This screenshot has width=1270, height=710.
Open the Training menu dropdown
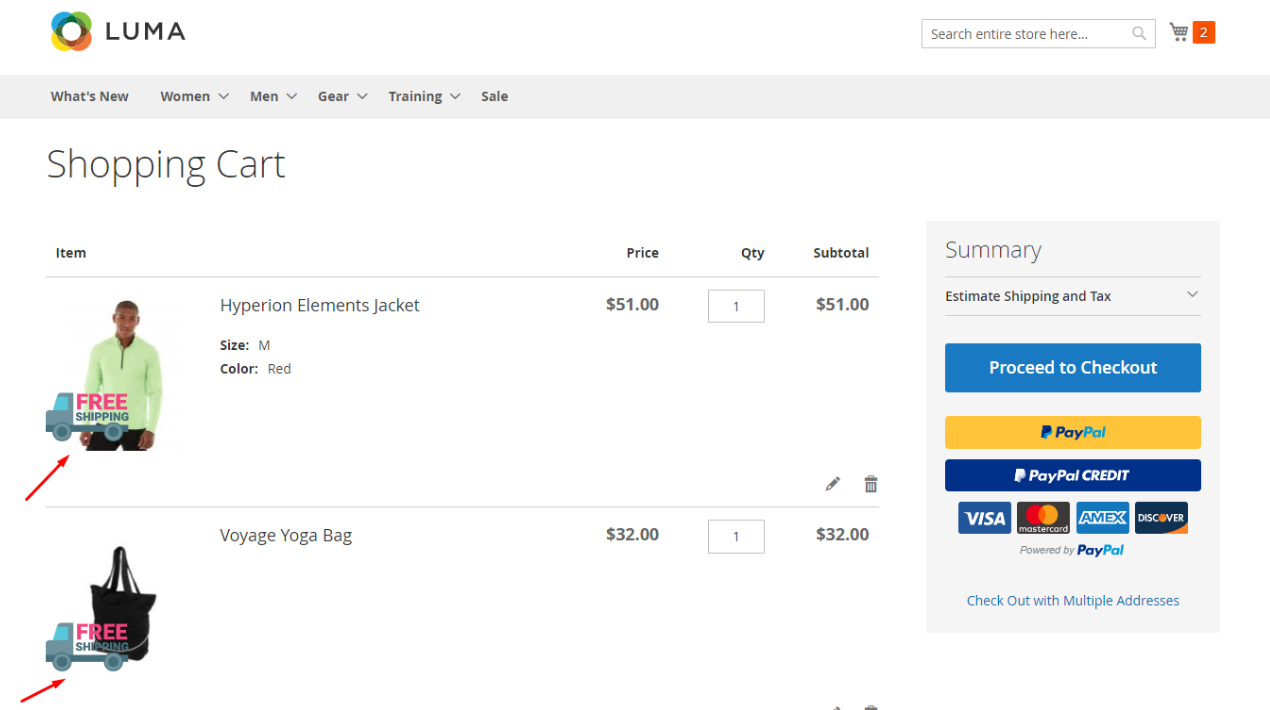pyautogui.click(x=424, y=96)
